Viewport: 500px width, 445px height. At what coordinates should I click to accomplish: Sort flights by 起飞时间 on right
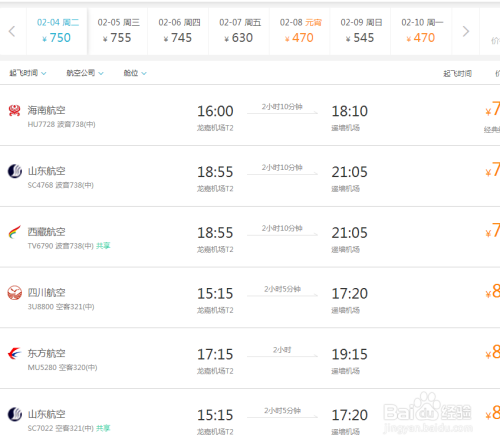[x=457, y=74]
